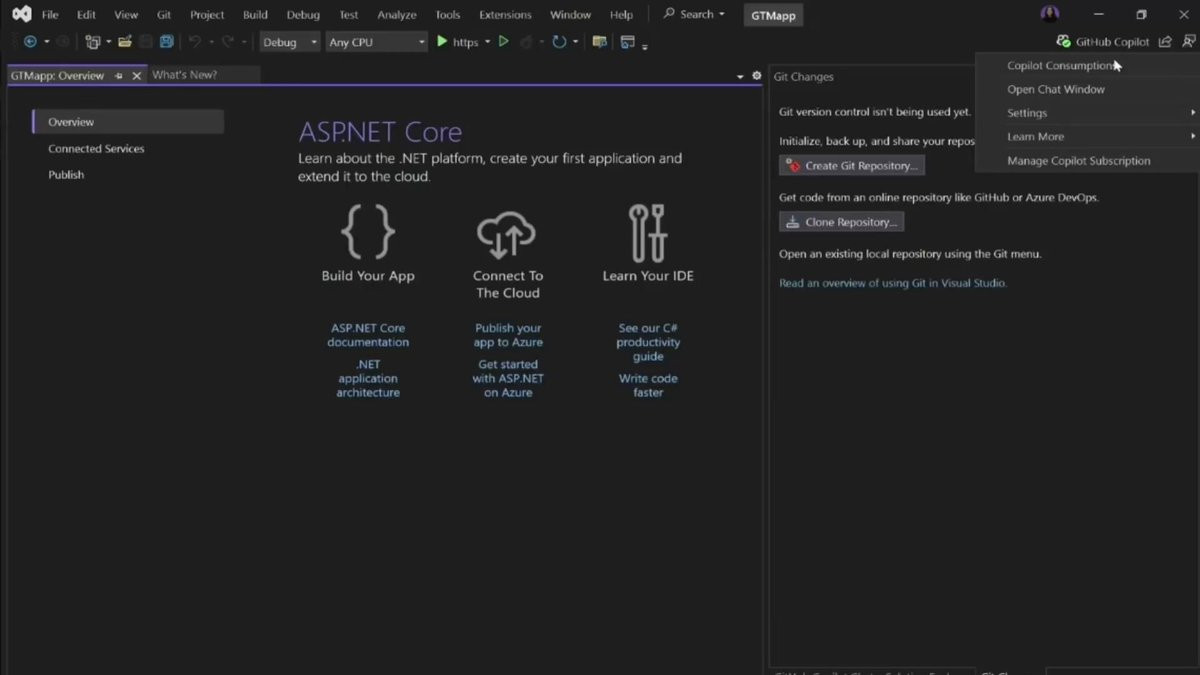The image size is (1200, 675).
Task: Expand the Navigate Backward history dropdown arrow
Action: [x=46, y=42]
